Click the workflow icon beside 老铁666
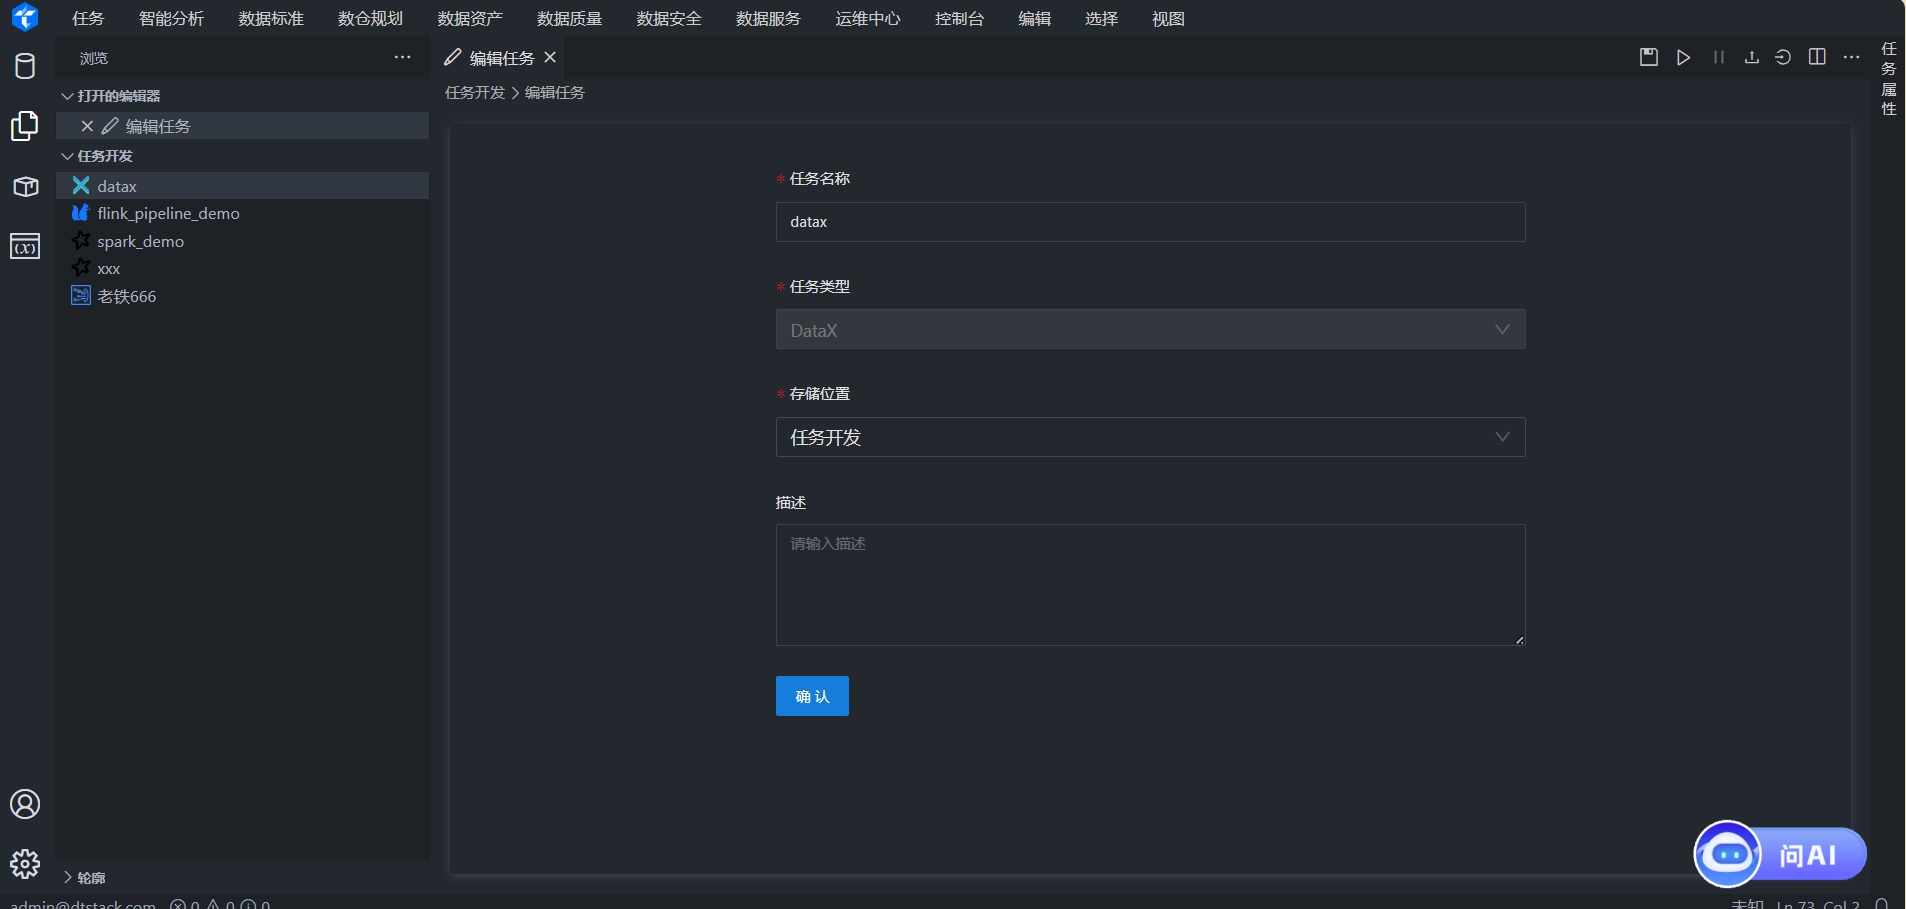Screen dimensions: 1906x909 [x=81, y=295]
